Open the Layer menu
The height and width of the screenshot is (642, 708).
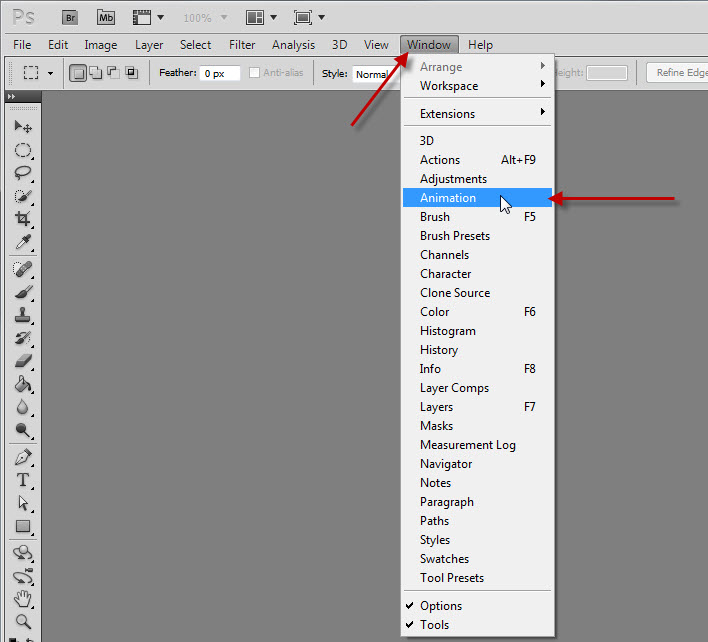(149, 45)
